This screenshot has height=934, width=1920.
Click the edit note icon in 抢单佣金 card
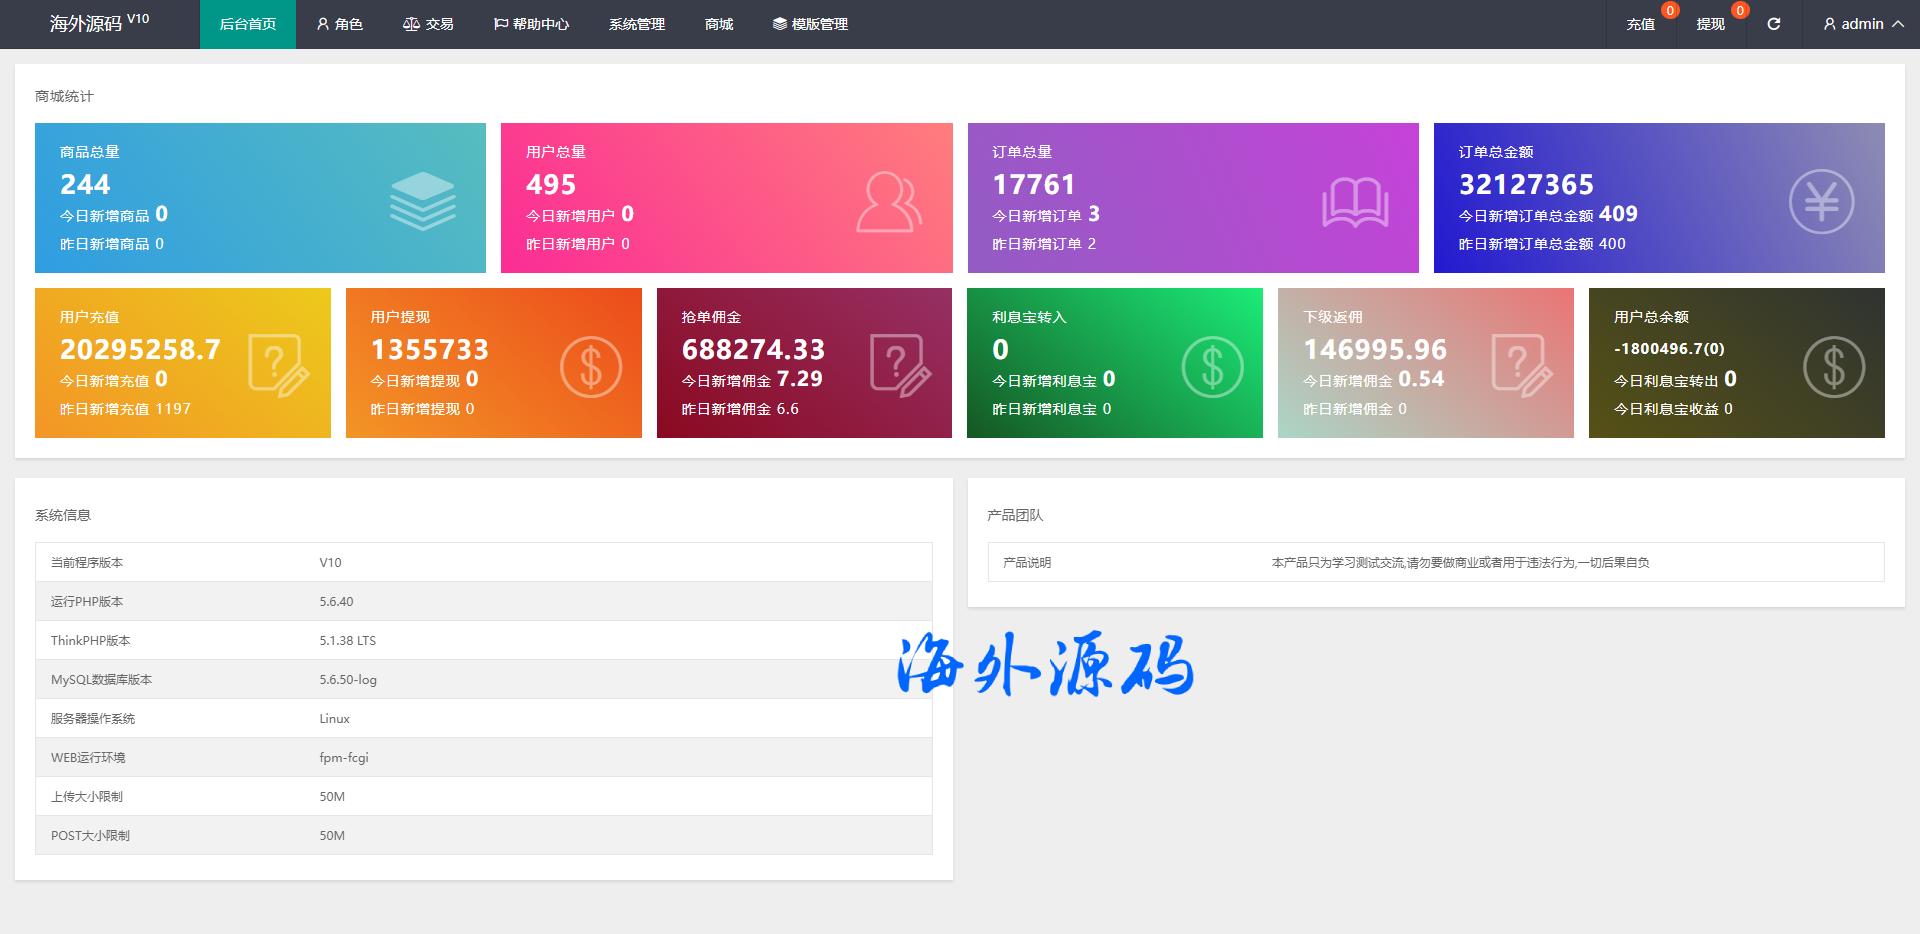coord(900,366)
